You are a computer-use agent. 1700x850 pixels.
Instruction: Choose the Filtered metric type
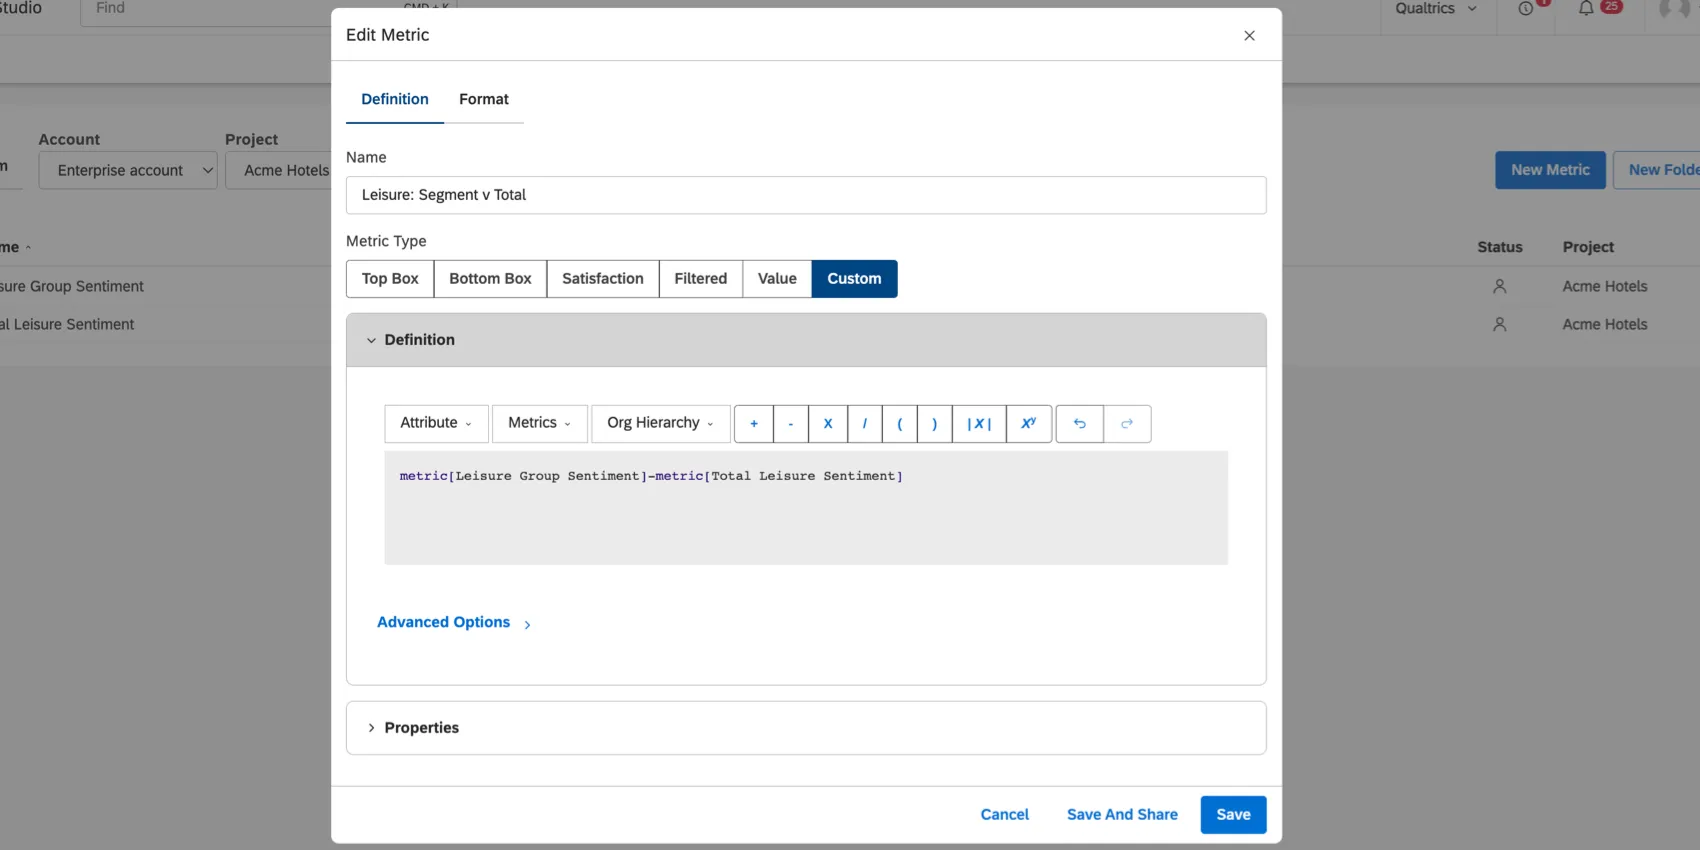point(700,279)
